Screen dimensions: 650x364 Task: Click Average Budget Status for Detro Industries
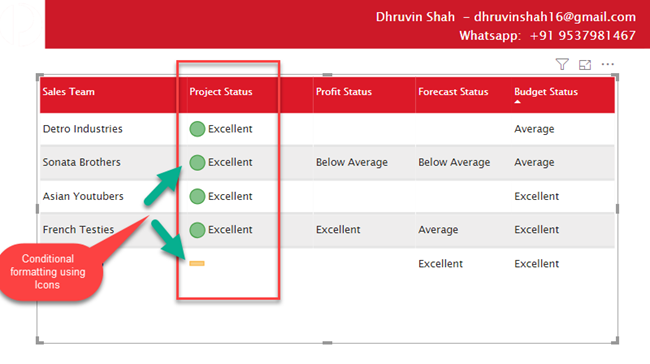534,129
